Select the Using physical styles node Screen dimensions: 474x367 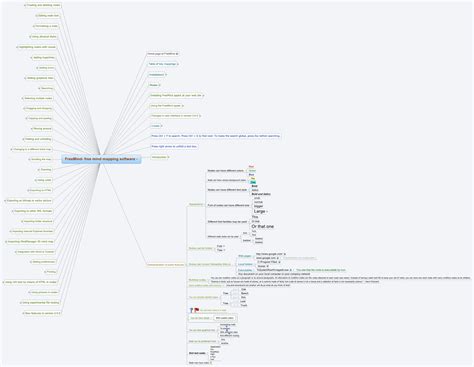44,37
